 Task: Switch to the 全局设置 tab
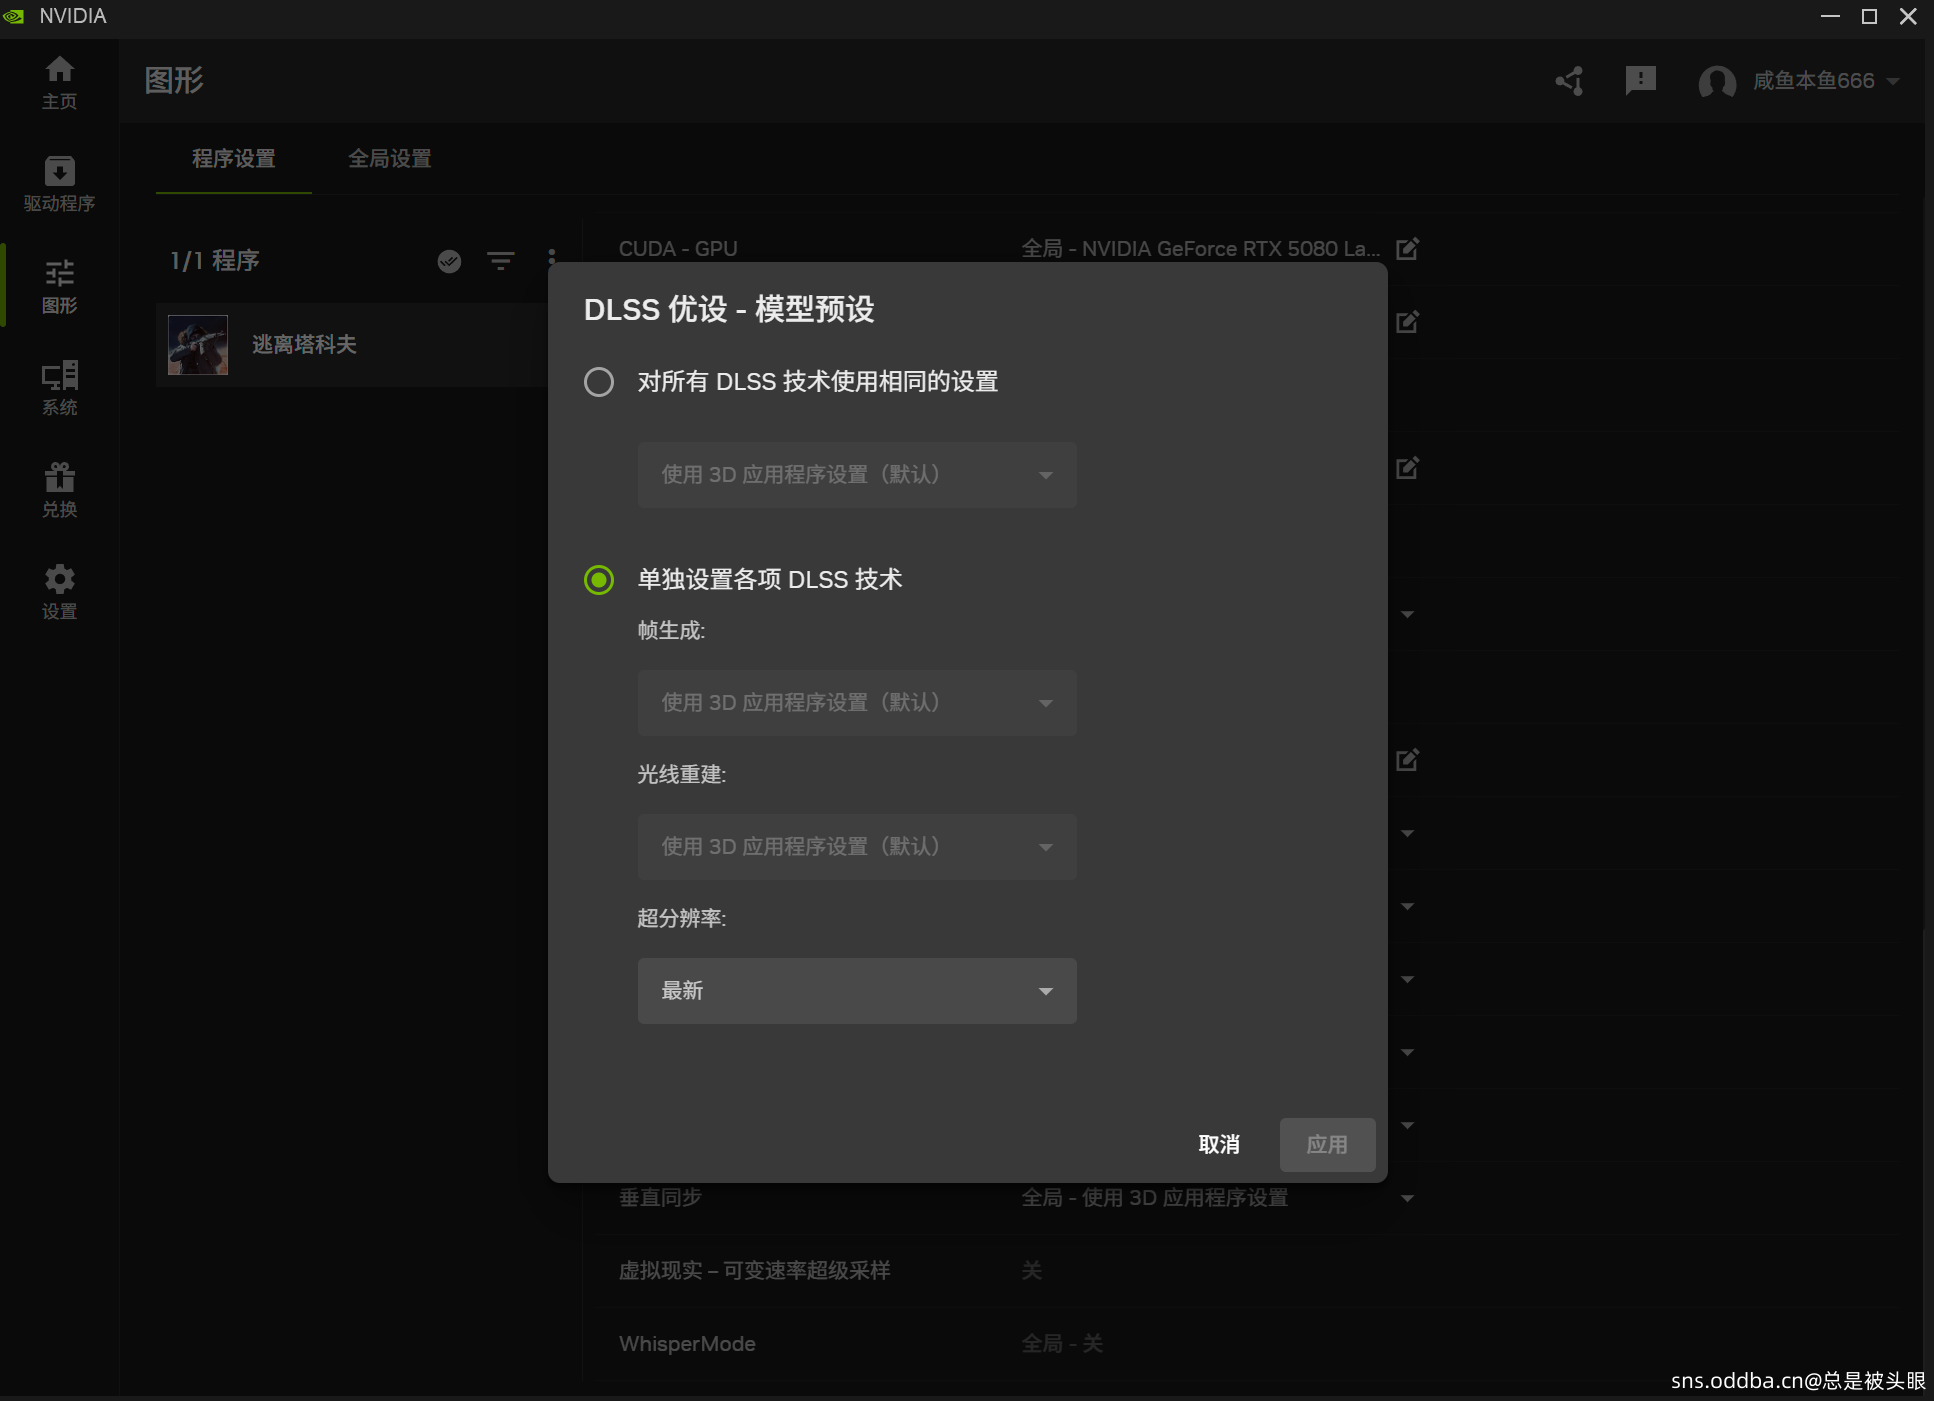[x=389, y=158]
